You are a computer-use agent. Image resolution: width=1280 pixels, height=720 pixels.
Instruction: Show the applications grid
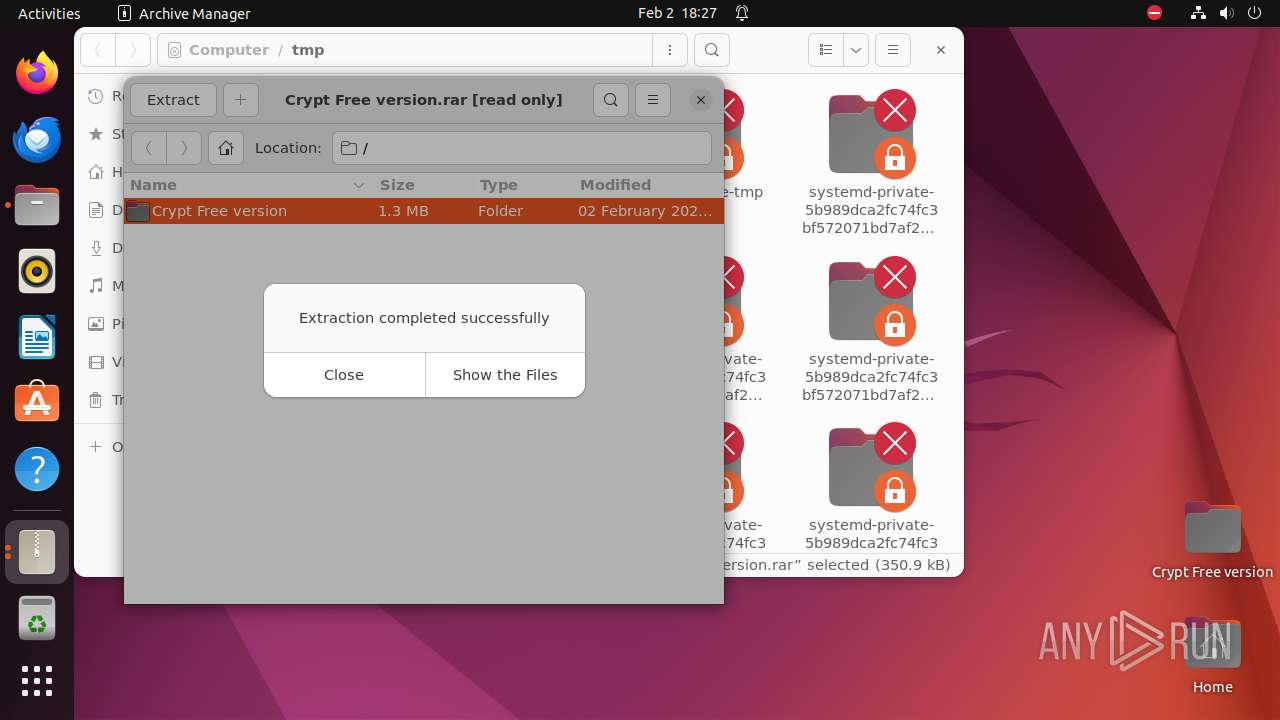pos(37,681)
